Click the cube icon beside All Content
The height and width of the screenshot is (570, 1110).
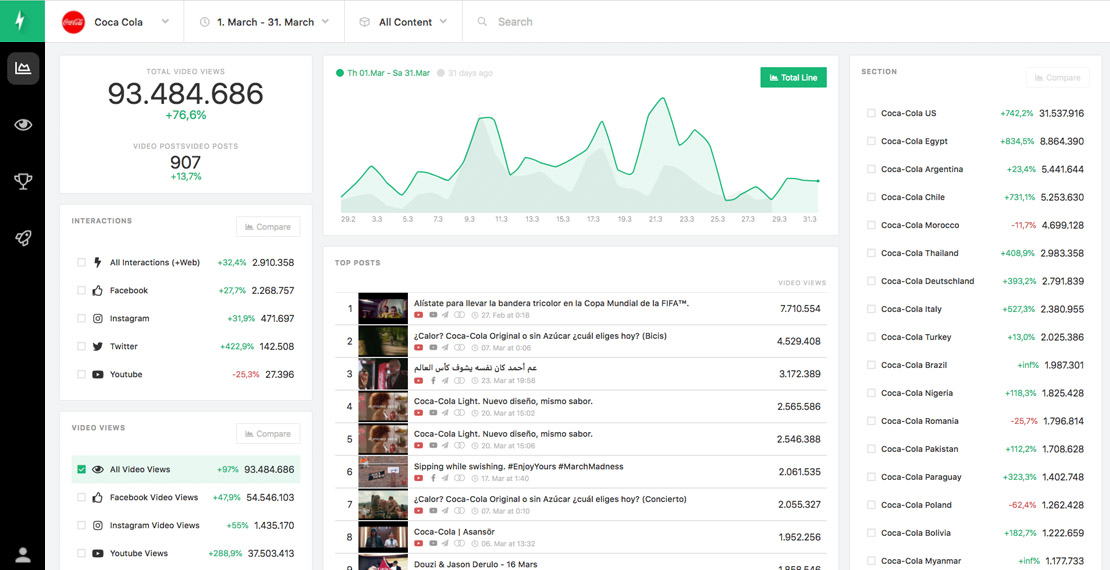[x=365, y=22]
